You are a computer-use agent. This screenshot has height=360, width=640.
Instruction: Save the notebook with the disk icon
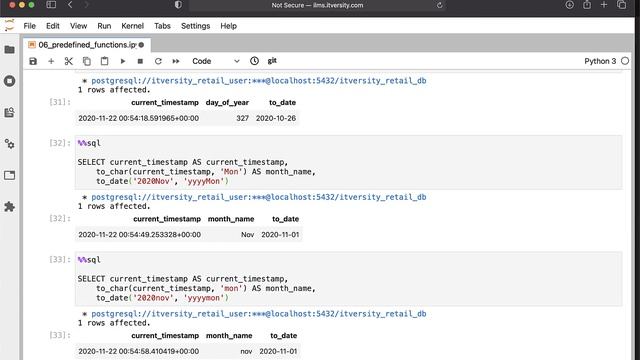coord(33,61)
